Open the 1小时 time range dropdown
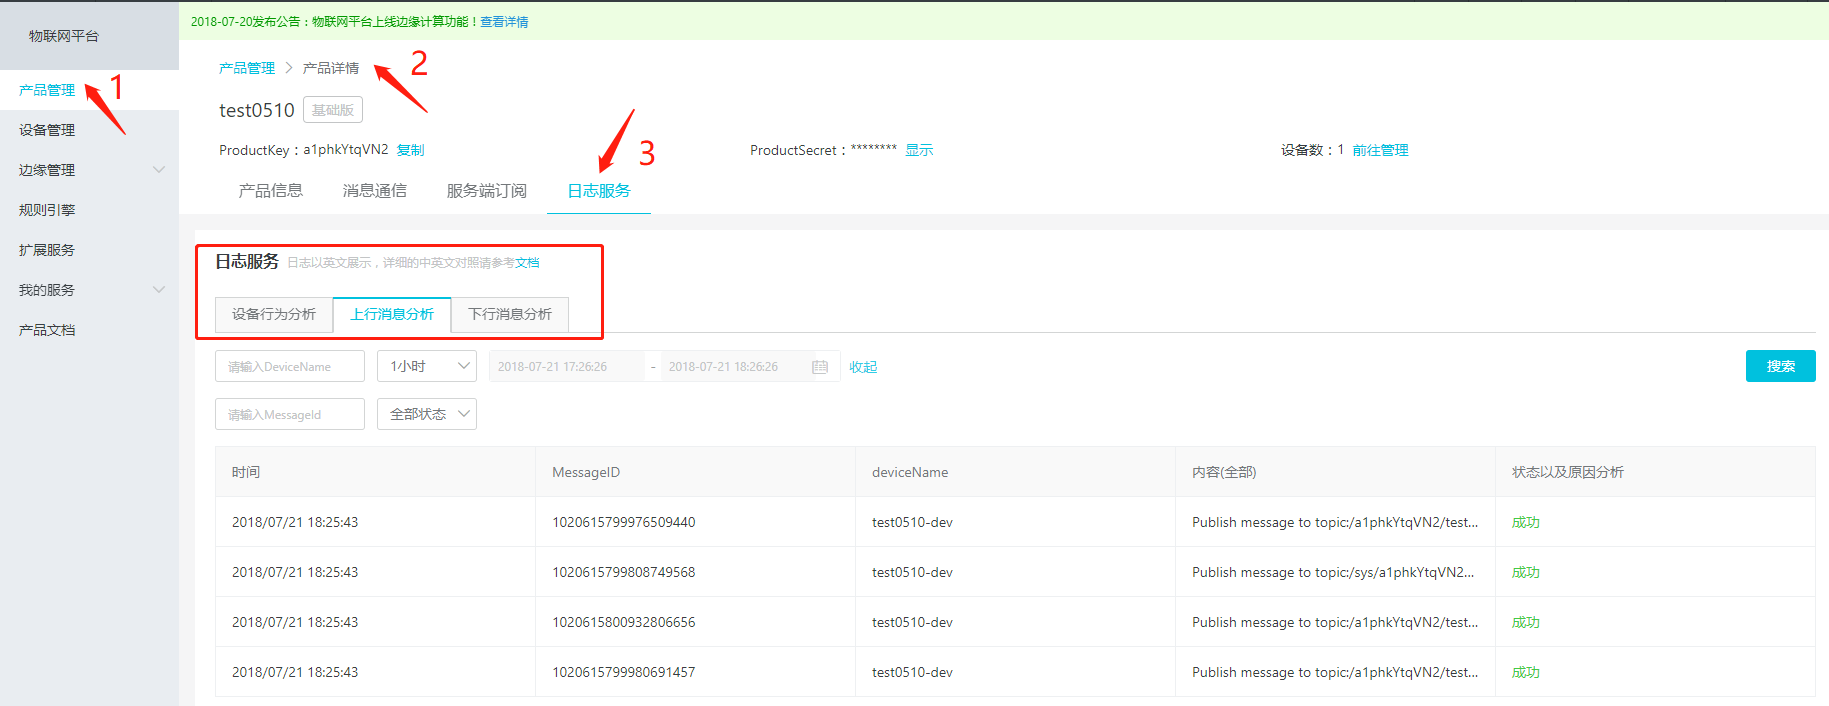This screenshot has height=706, width=1829. point(427,367)
